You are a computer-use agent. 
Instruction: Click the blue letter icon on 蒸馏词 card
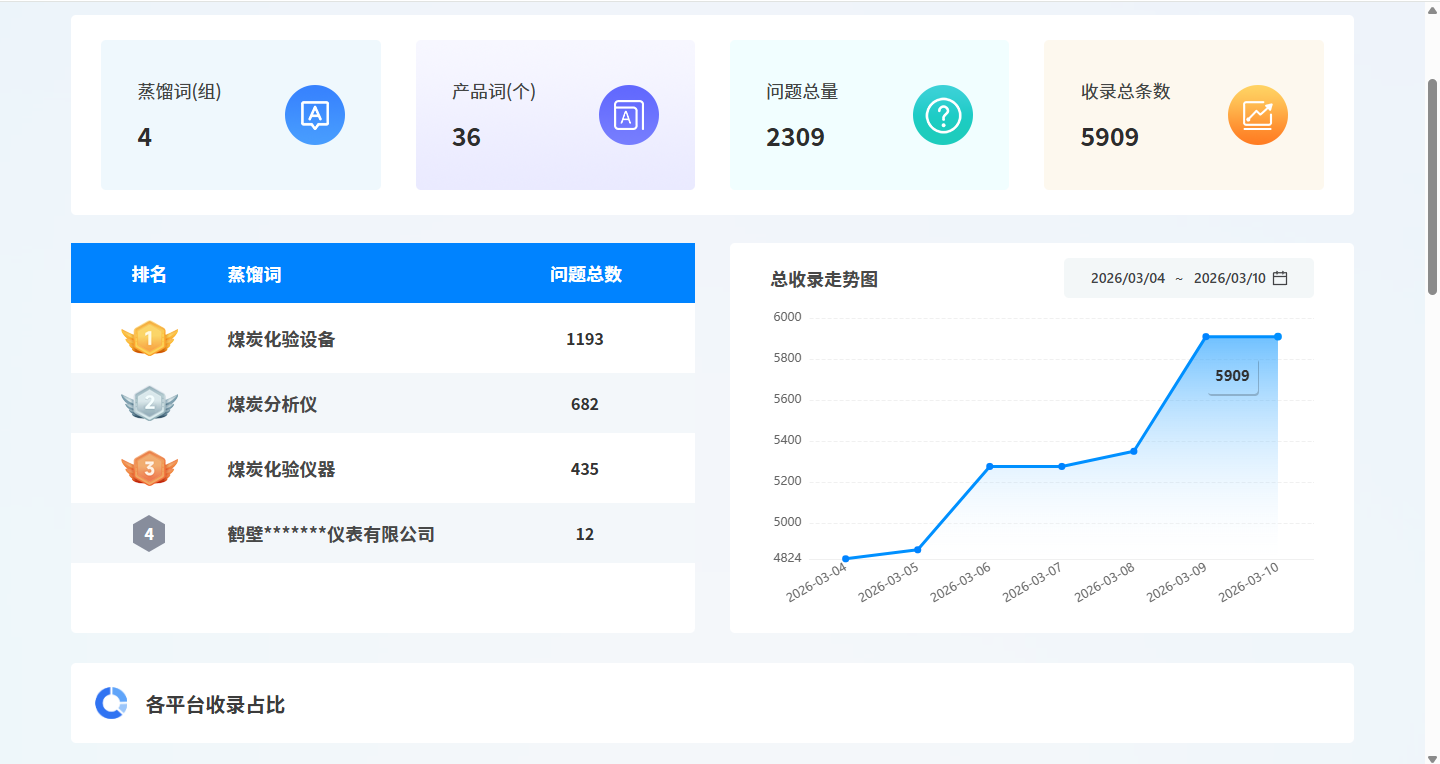(x=315, y=115)
